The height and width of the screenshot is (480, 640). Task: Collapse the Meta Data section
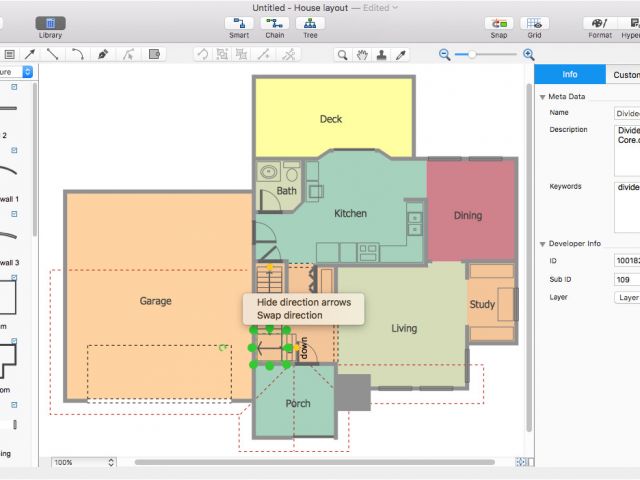pyautogui.click(x=543, y=96)
